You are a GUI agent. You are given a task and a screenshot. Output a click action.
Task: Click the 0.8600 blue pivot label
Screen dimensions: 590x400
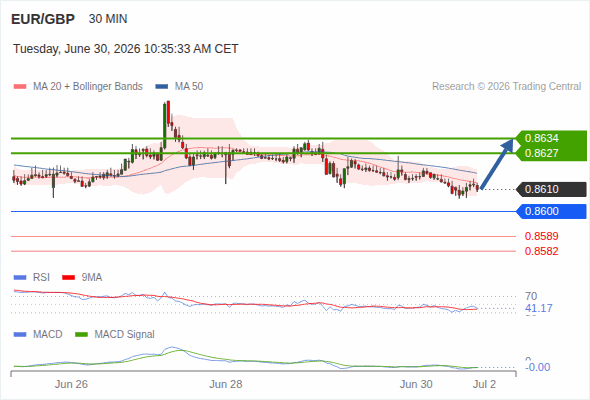[x=552, y=211]
